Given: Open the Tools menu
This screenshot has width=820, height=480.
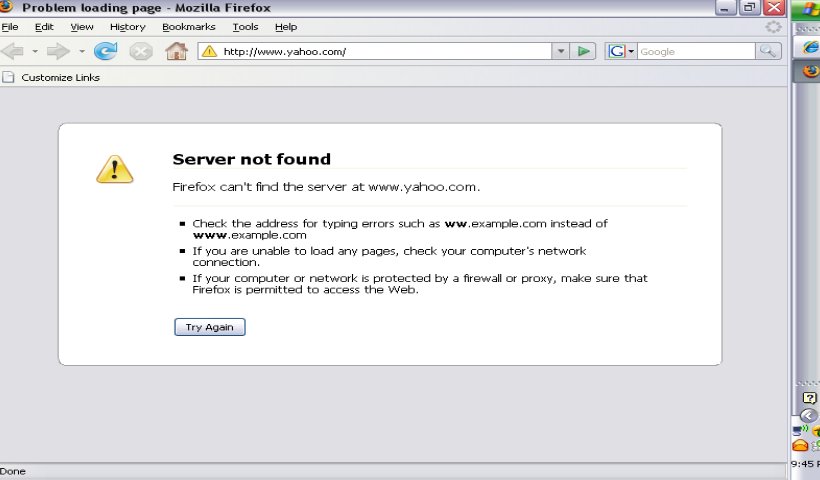Looking at the screenshot, I should tap(245, 27).
